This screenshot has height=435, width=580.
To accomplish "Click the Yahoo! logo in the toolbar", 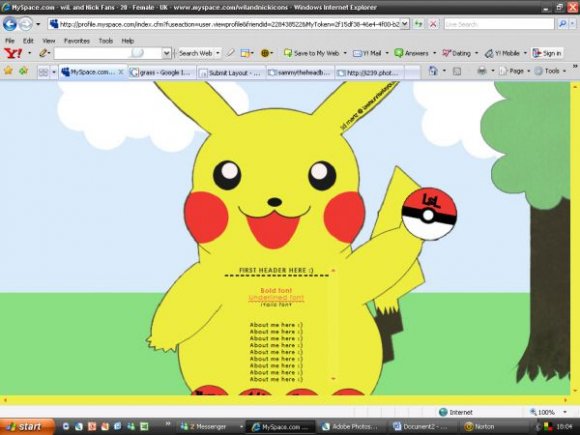I will tap(13, 53).
